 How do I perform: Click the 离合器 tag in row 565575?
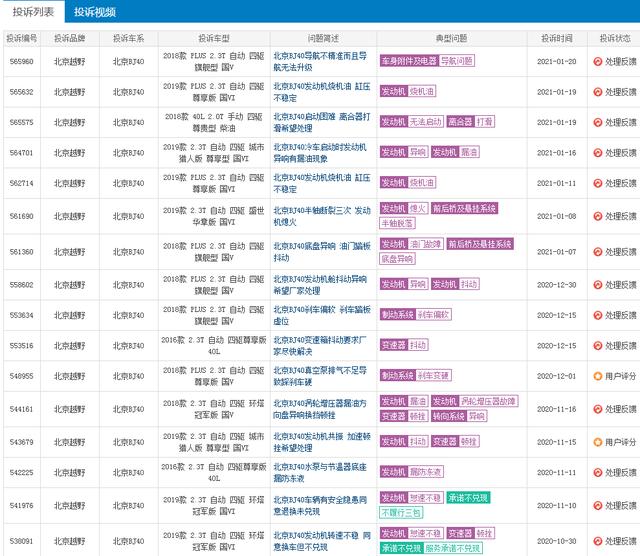pos(460,122)
